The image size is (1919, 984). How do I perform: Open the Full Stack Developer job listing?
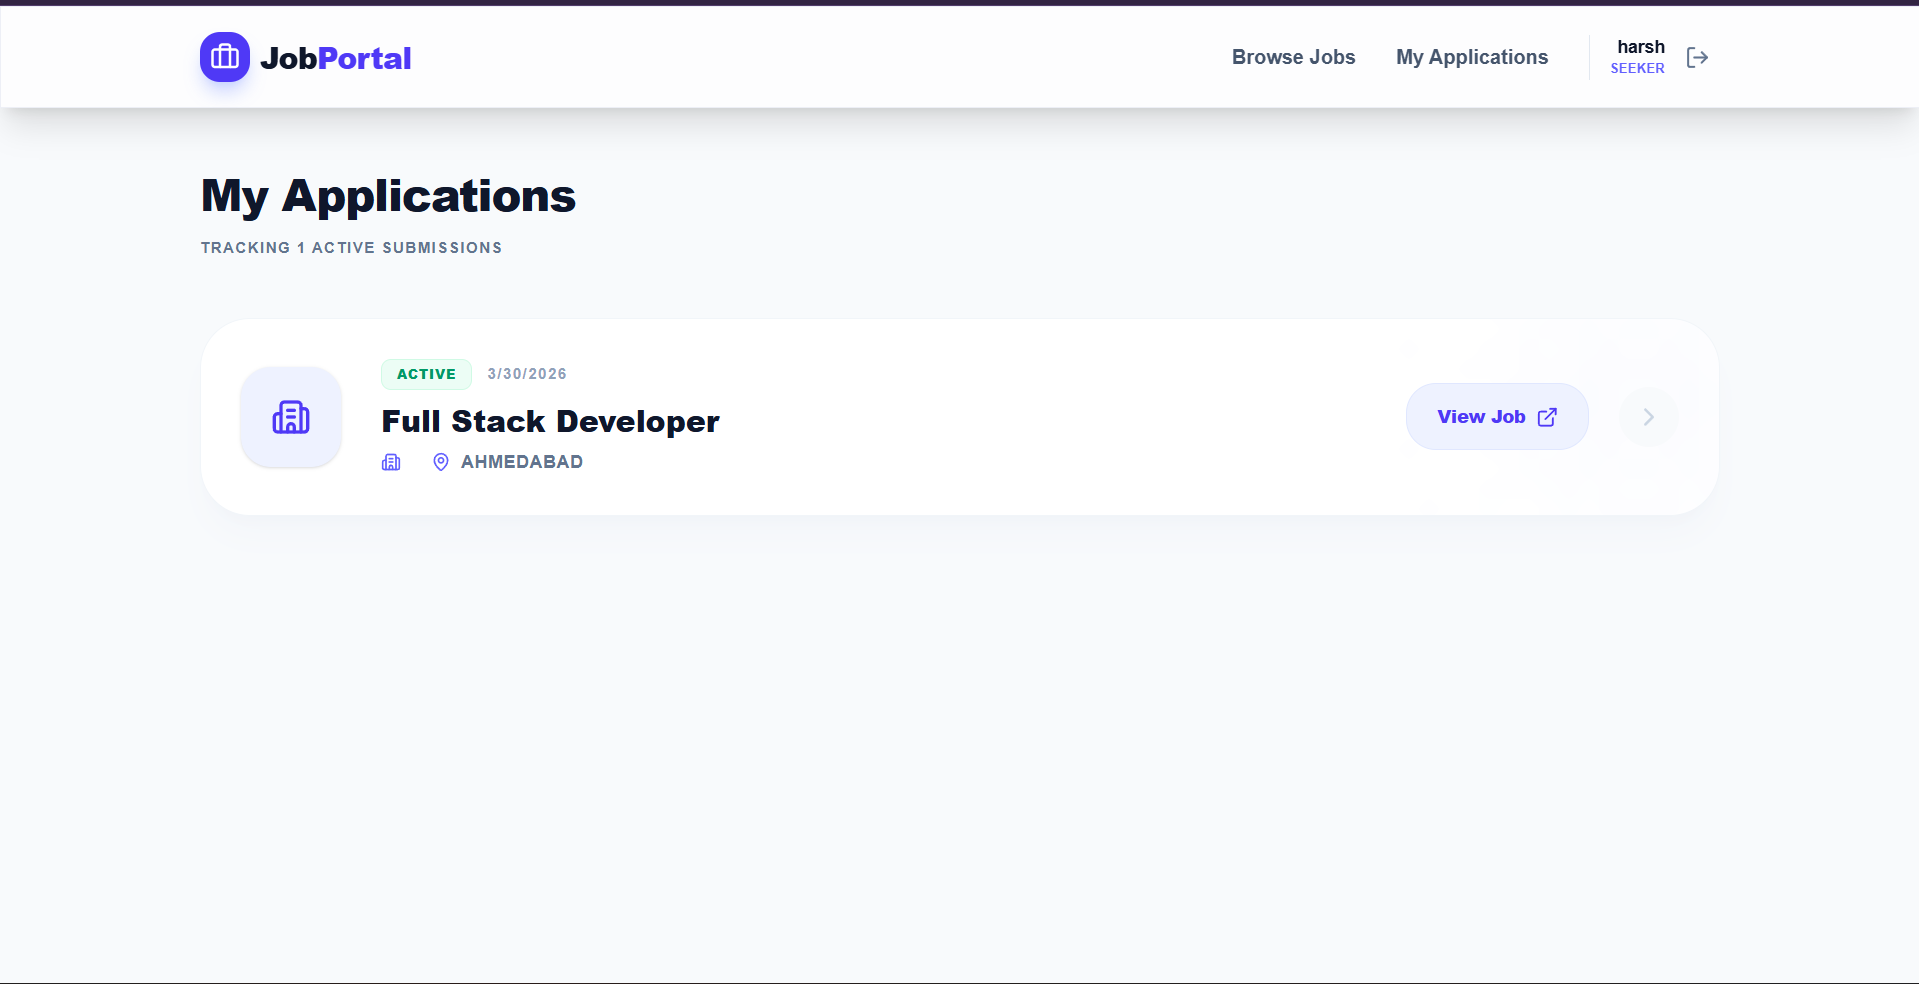click(x=549, y=421)
